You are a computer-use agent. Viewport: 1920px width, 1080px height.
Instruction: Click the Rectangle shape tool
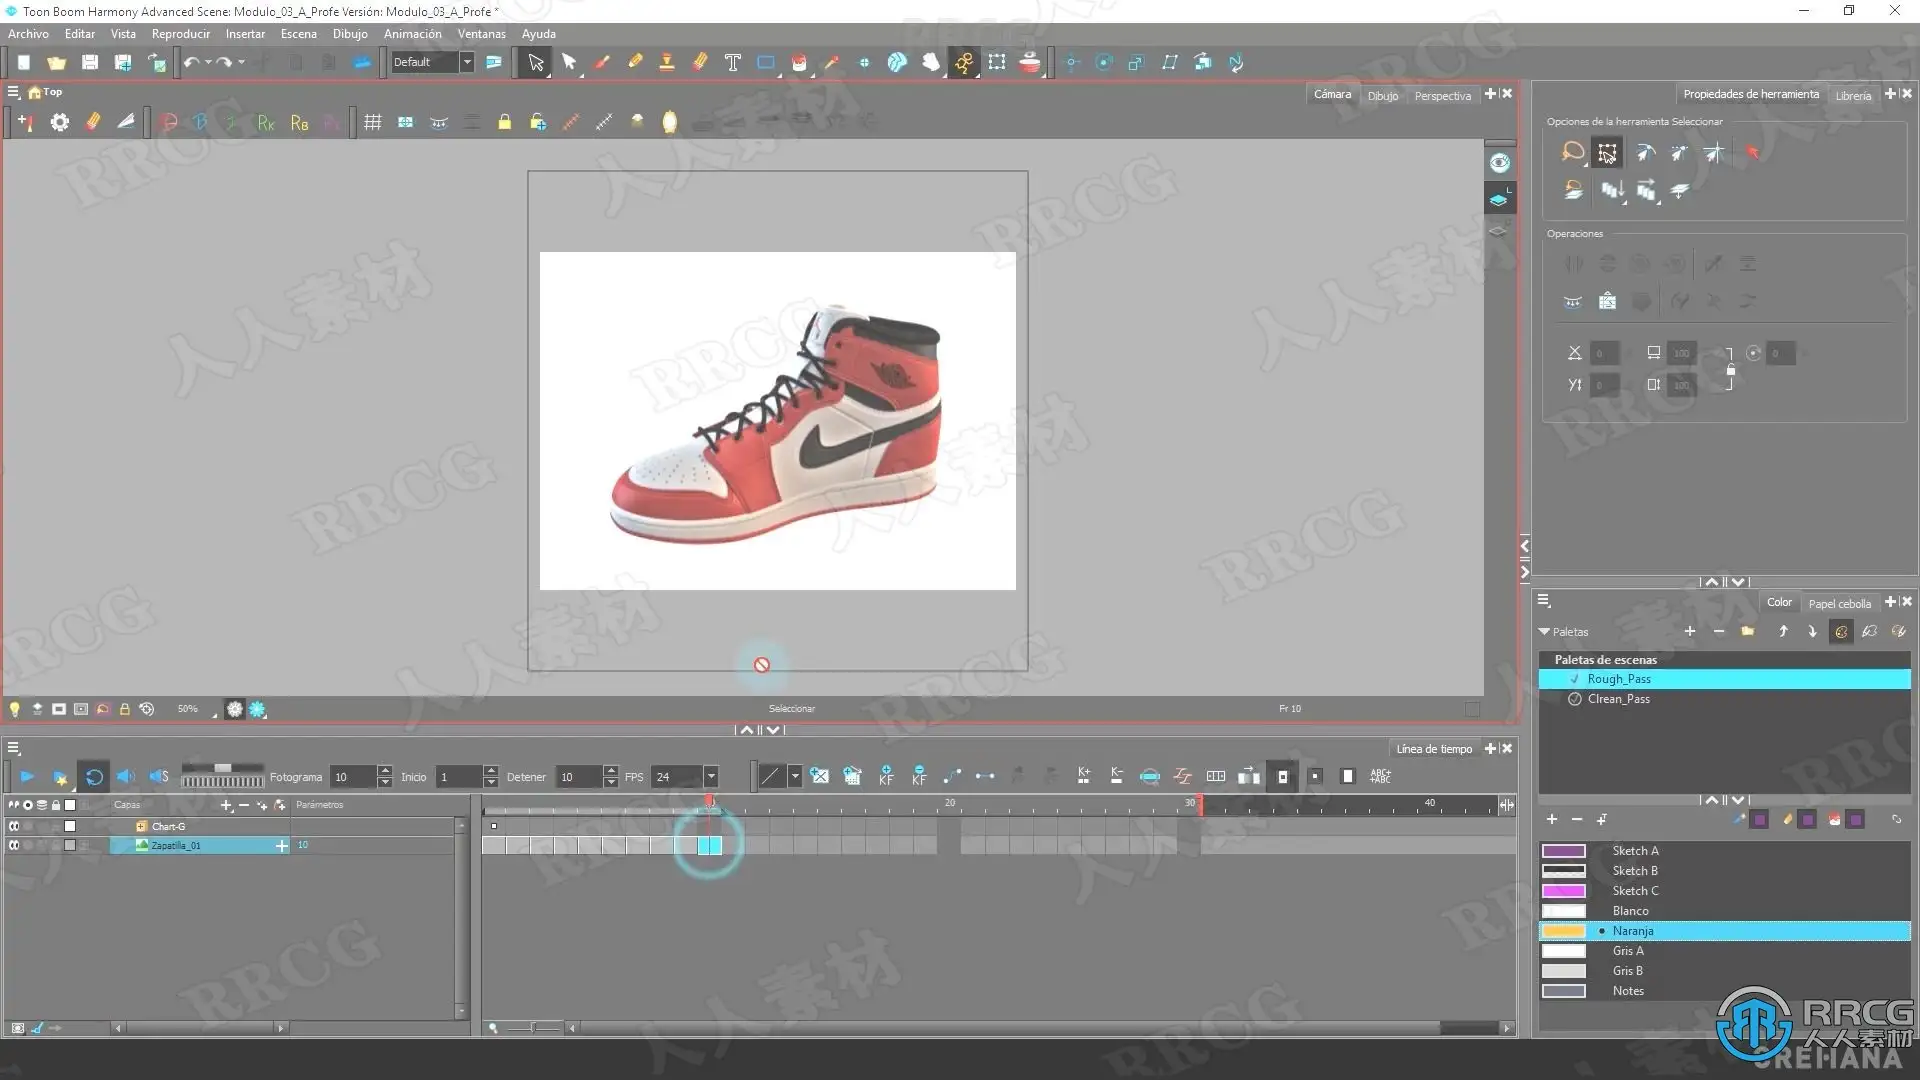pyautogui.click(x=765, y=62)
